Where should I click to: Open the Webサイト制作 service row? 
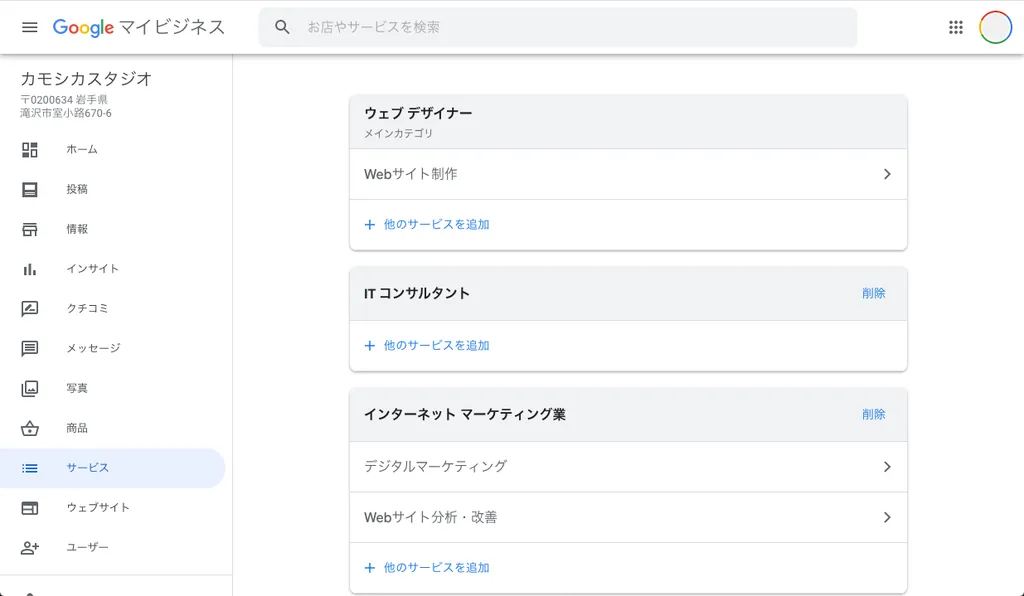pos(628,174)
